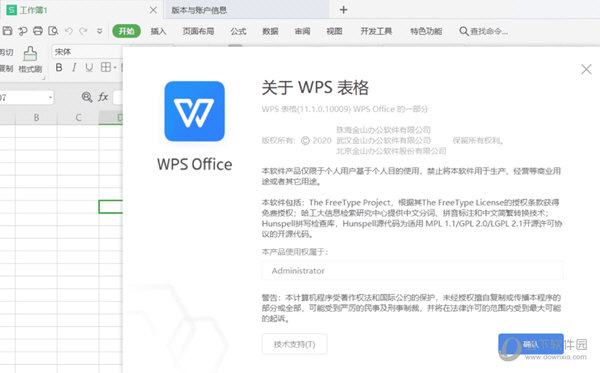
Task: Click the fx insert function icon
Action: 103,97
